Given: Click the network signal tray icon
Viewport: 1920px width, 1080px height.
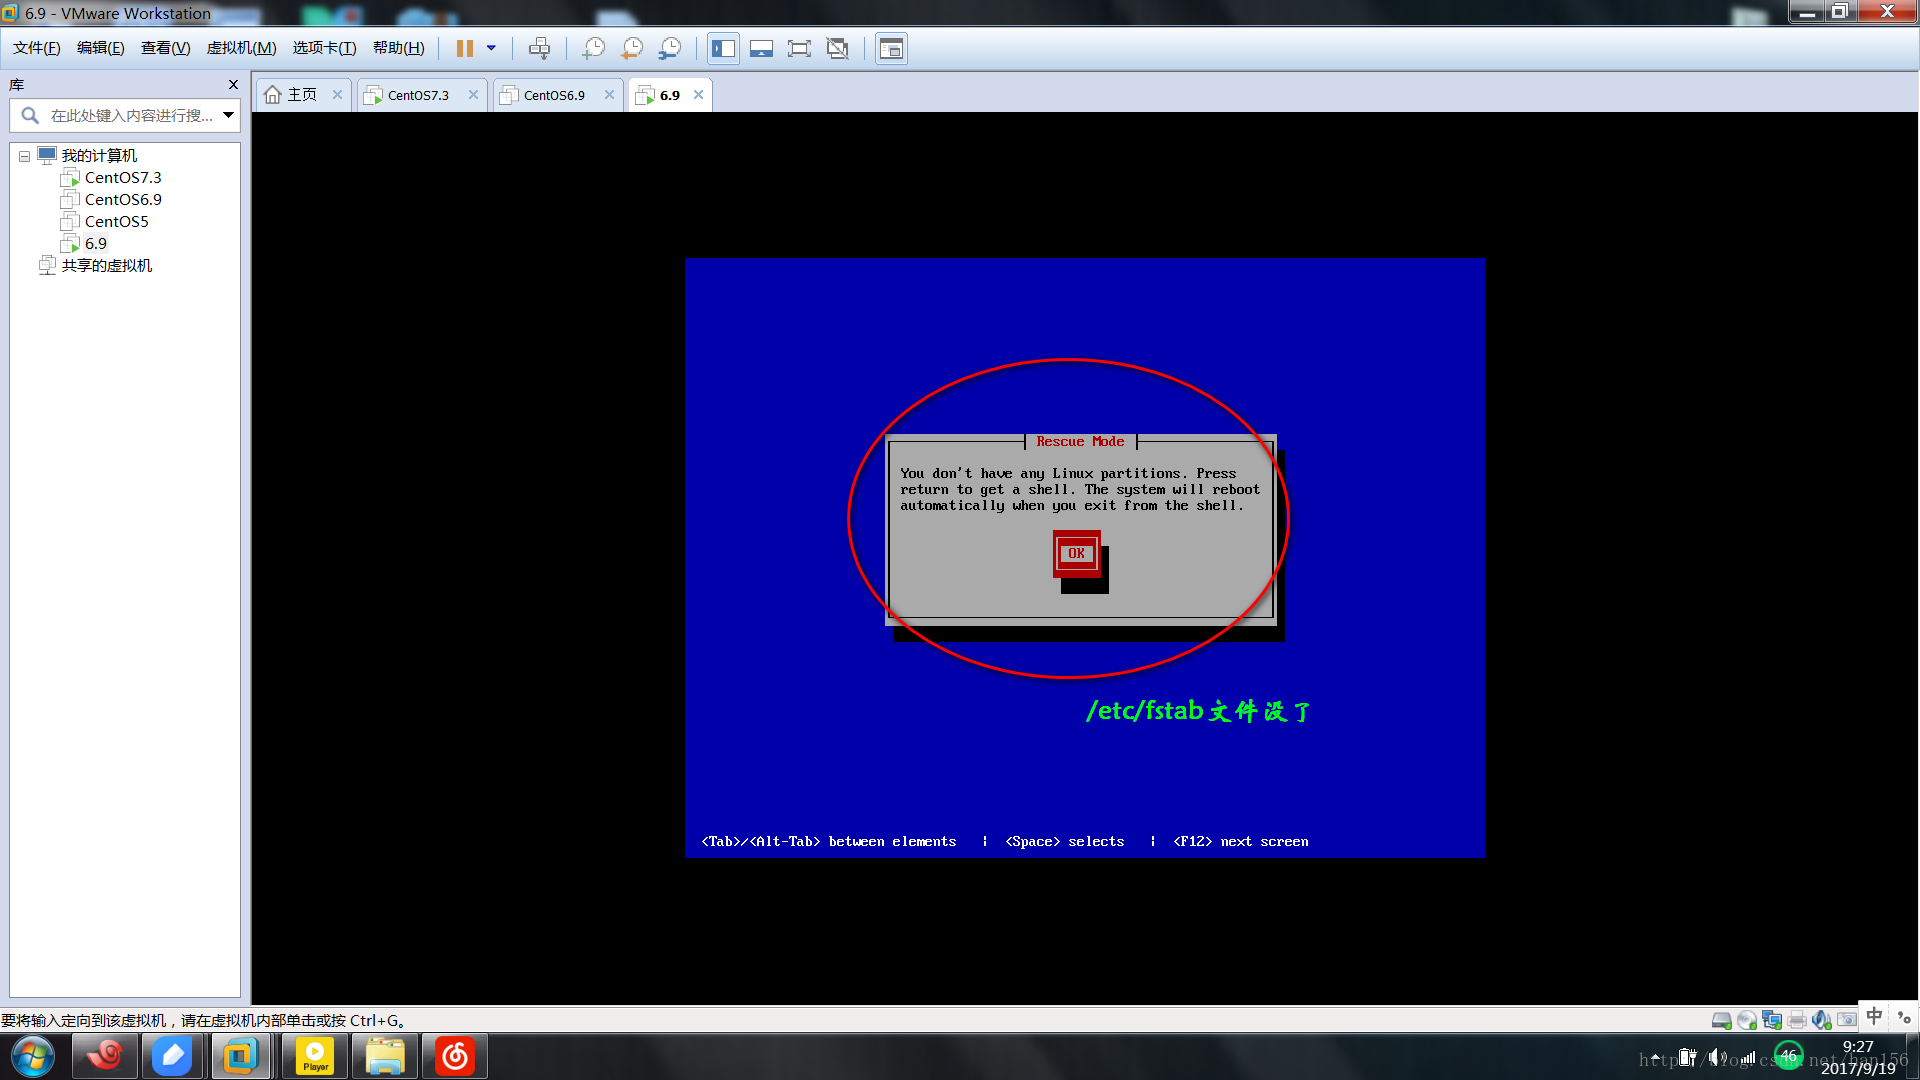Looking at the screenshot, I should 1748,1057.
